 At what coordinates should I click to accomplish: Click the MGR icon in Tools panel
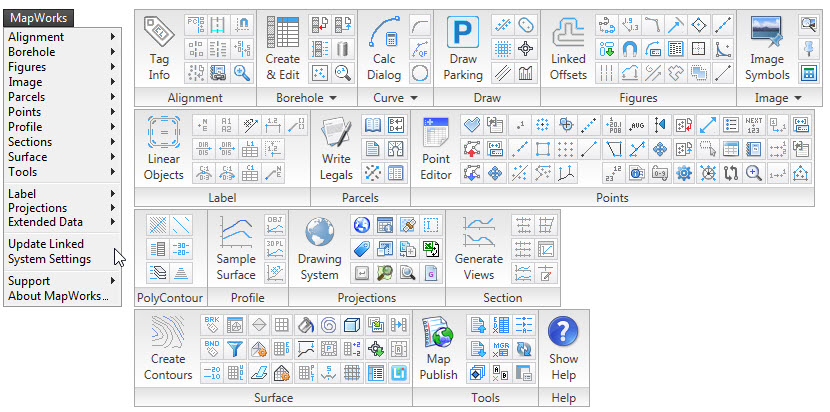pyautogui.click(x=501, y=348)
